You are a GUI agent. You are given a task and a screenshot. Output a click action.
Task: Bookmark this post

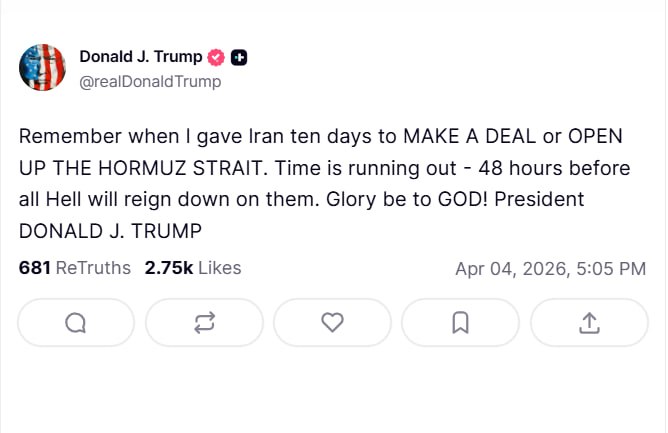(x=460, y=322)
